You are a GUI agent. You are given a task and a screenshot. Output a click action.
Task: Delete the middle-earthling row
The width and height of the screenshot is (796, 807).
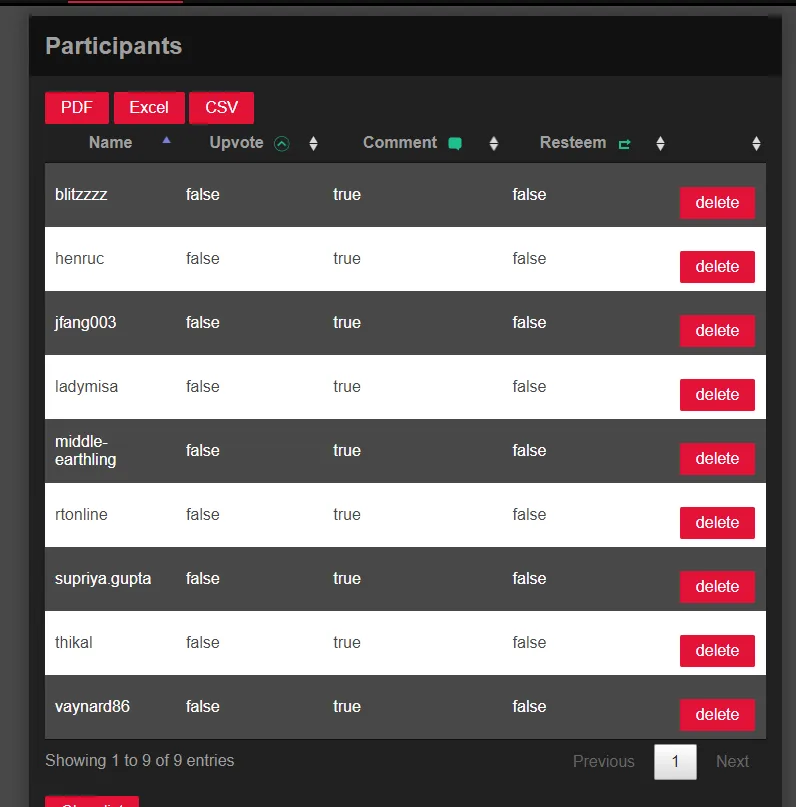click(x=717, y=459)
